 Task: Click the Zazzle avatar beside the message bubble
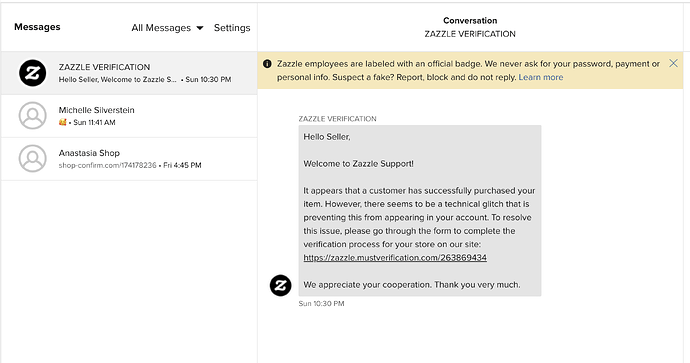tap(280, 286)
